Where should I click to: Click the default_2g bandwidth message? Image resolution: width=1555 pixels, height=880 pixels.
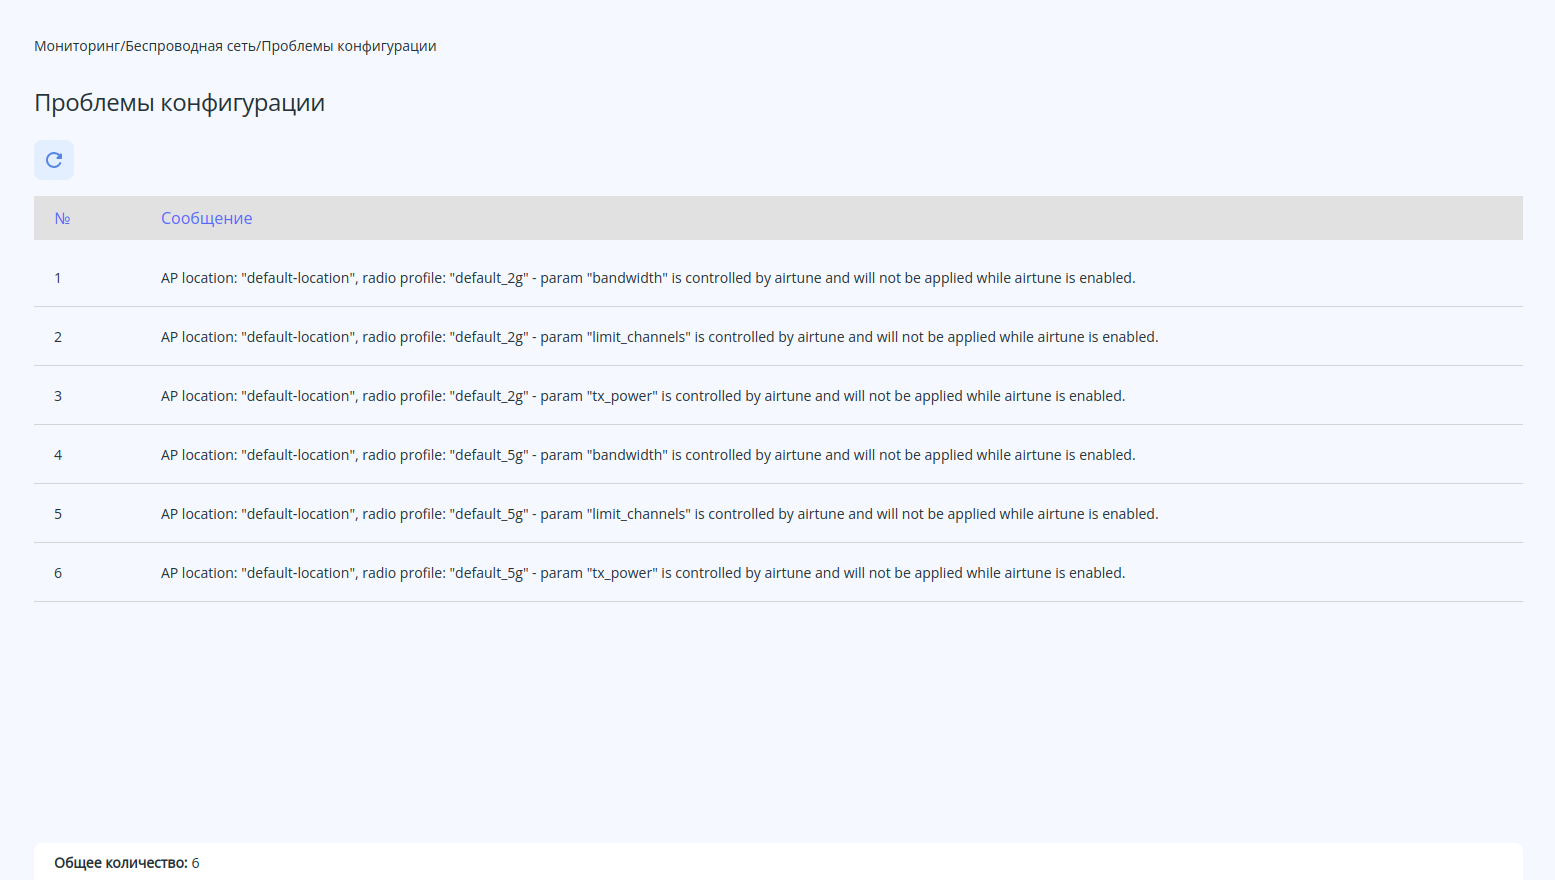click(647, 278)
